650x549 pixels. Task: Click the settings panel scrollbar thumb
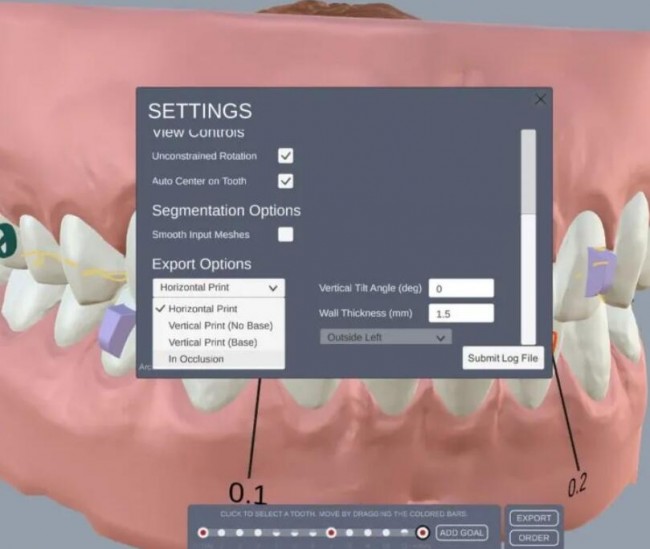click(x=528, y=172)
